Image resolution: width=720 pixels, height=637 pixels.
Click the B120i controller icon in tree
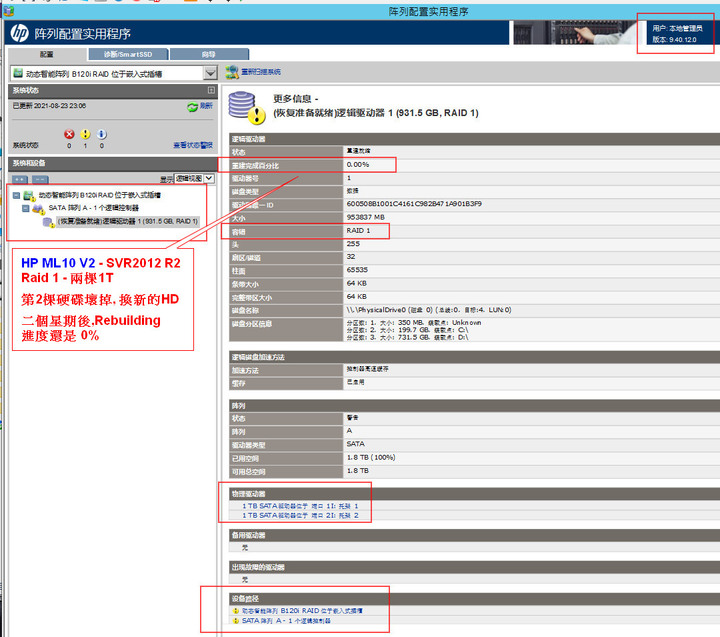(29, 196)
